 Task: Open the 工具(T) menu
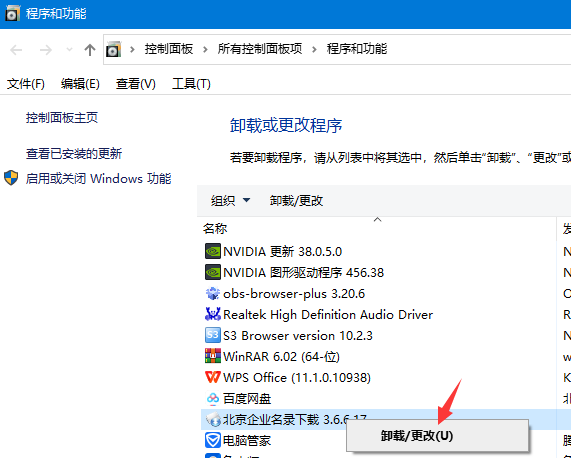pos(191,84)
